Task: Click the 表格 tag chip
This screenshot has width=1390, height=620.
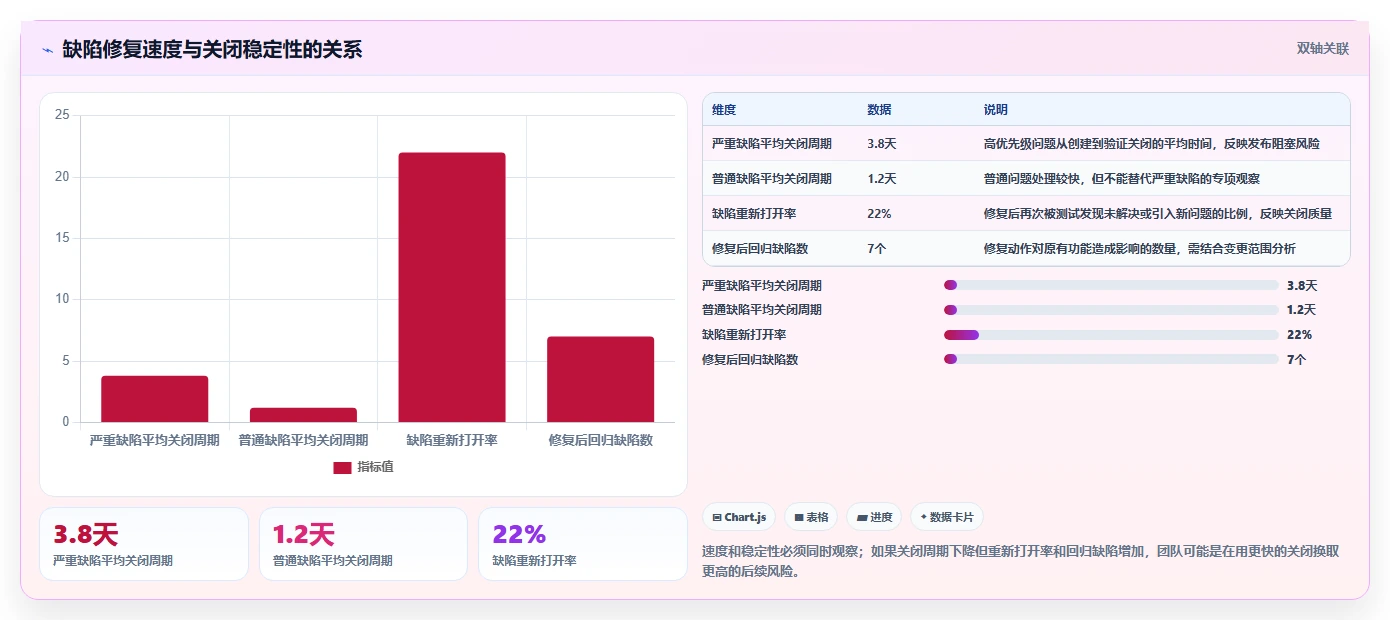Action: pos(811,517)
